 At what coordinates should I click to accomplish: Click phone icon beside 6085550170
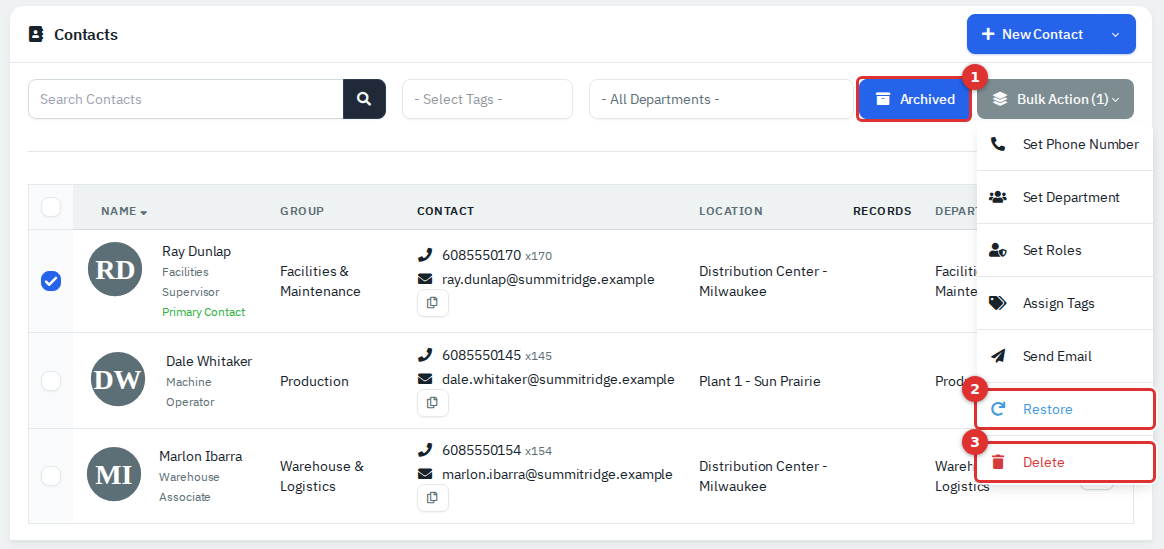425,255
